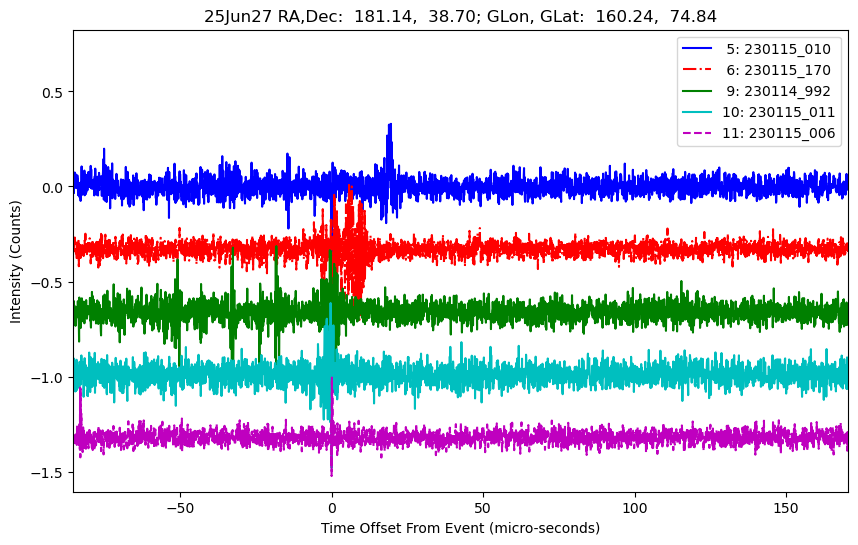Viewport: 858px width, 545px height.
Task: Click the plot title starting with 25Jun27 RA,Dec
Action: pos(460,16)
